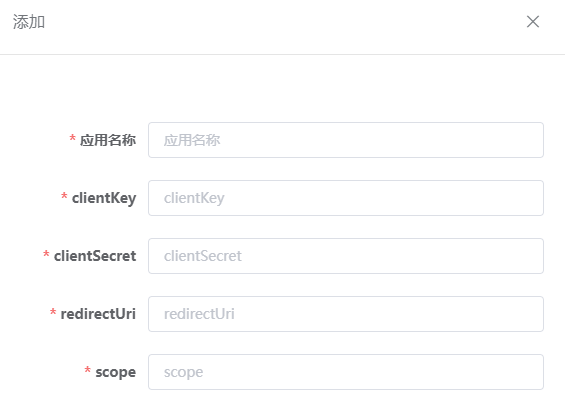The height and width of the screenshot is (412, 565).
Task: Click the gray clientSecret placeholder text
Action: (203, 256)
